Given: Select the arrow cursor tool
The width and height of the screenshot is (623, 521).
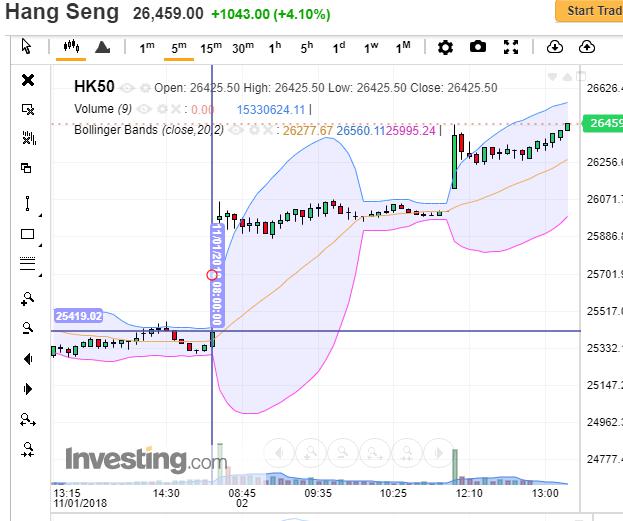Looking at the screenshot, I should [x=26, y=46].
